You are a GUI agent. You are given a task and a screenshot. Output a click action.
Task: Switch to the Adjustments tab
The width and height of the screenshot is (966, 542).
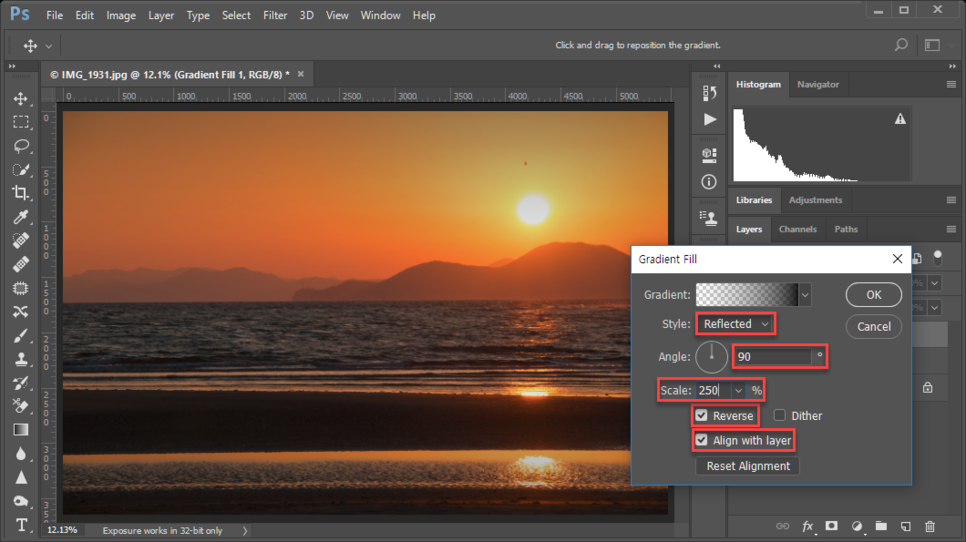(815, 200)
